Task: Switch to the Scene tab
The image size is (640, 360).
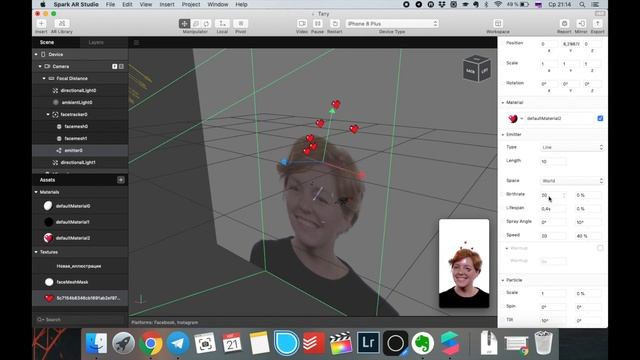Action: point(47,42)
